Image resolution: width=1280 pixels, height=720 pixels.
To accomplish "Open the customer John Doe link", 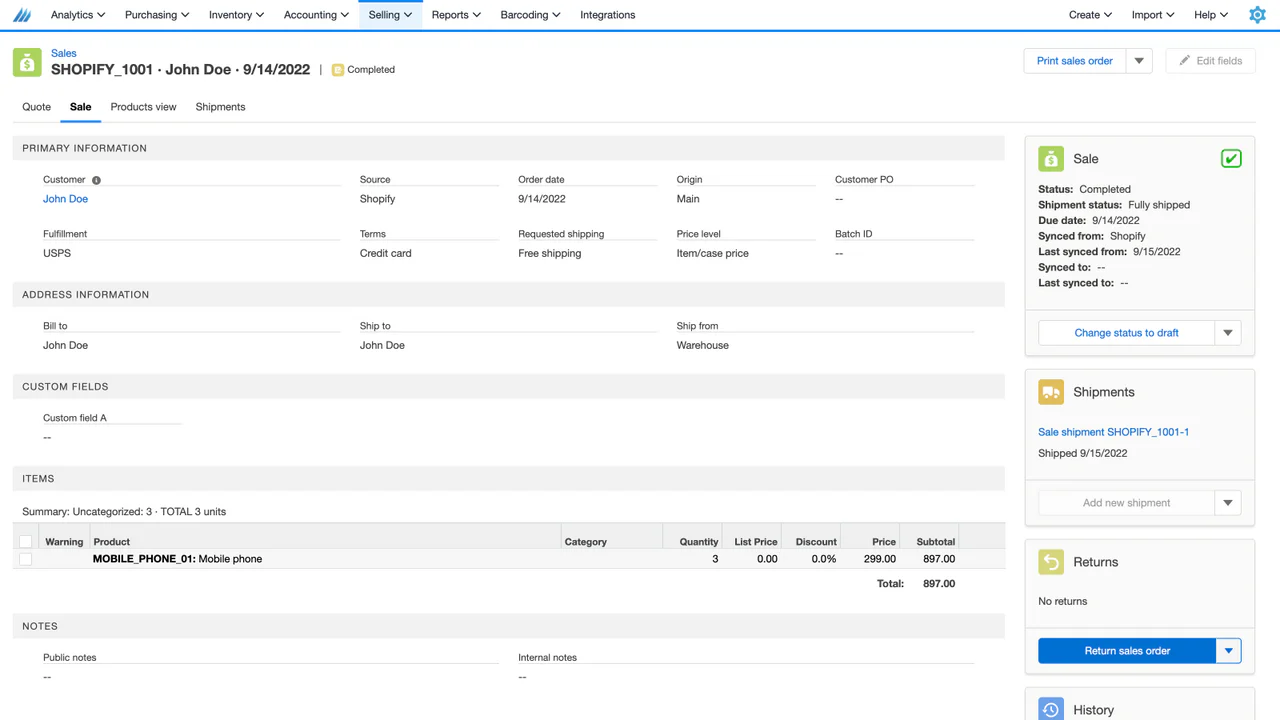I will (65, 198).
